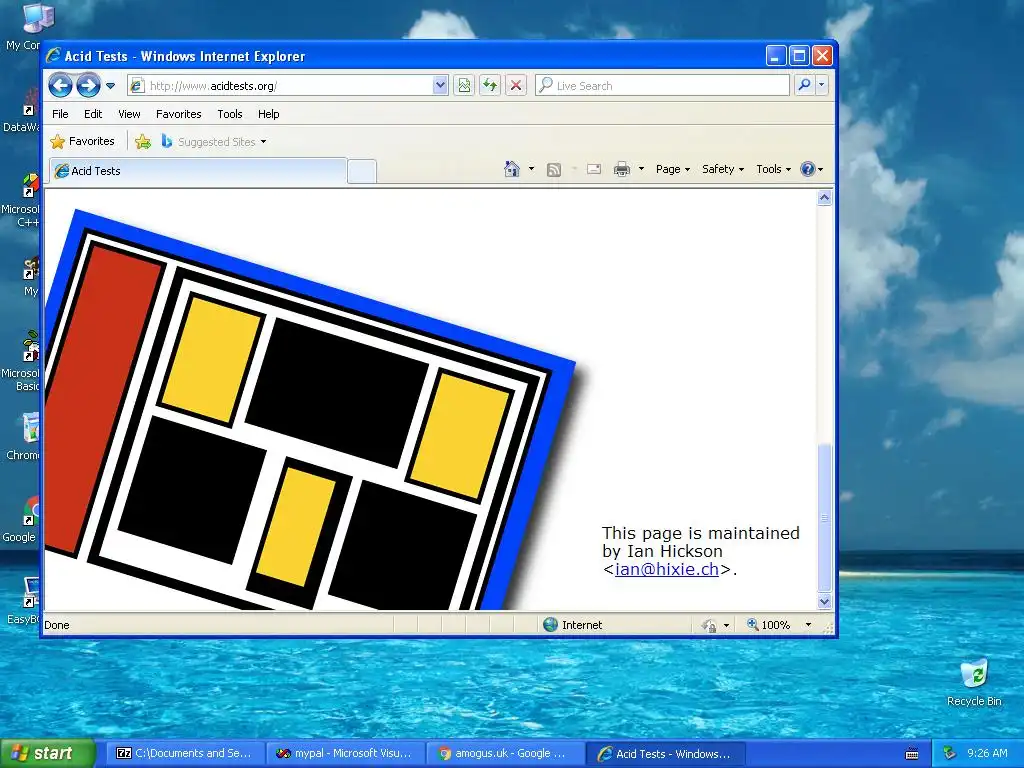Click the RSS feeds icon

click(554, 170)
